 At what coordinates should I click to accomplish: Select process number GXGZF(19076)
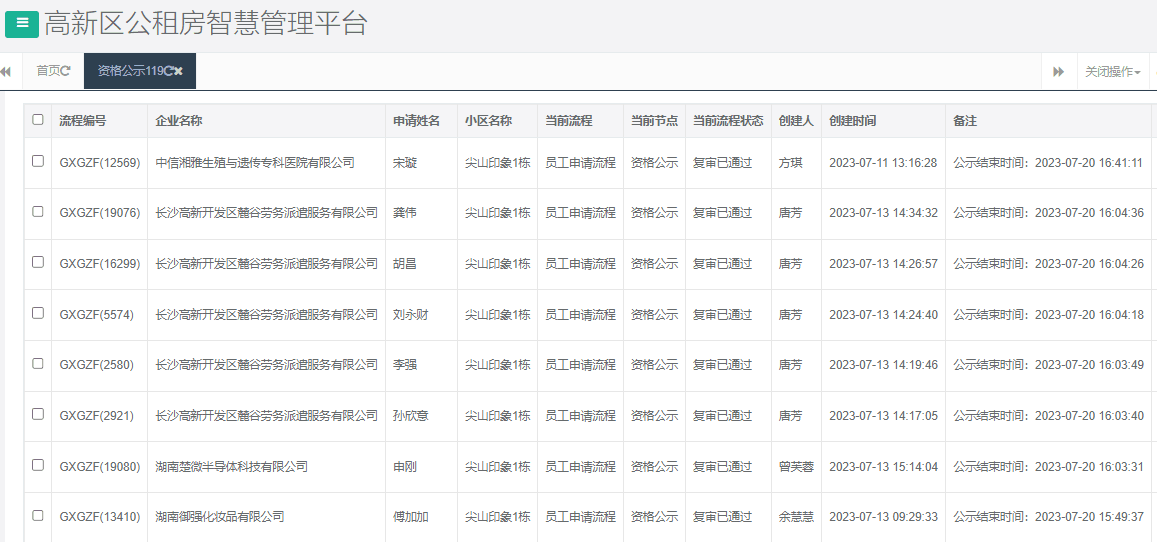[x=100, y=213]
